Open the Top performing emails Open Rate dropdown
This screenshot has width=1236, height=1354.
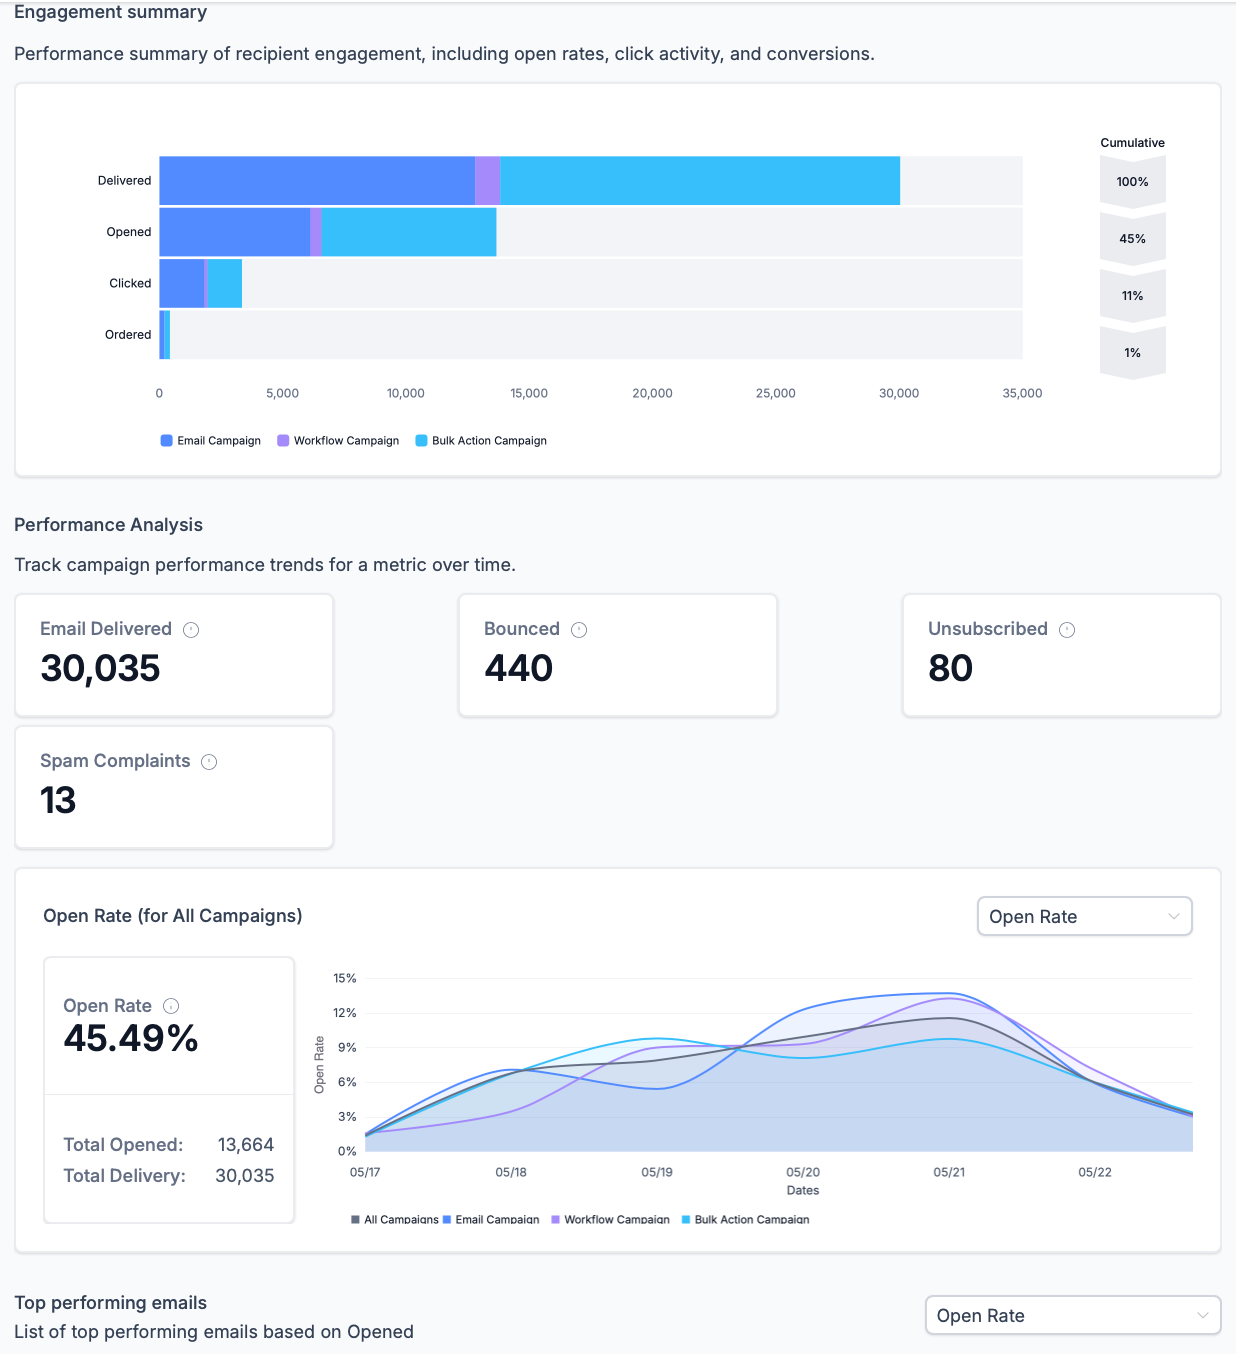click(x=1073, y=1315)
